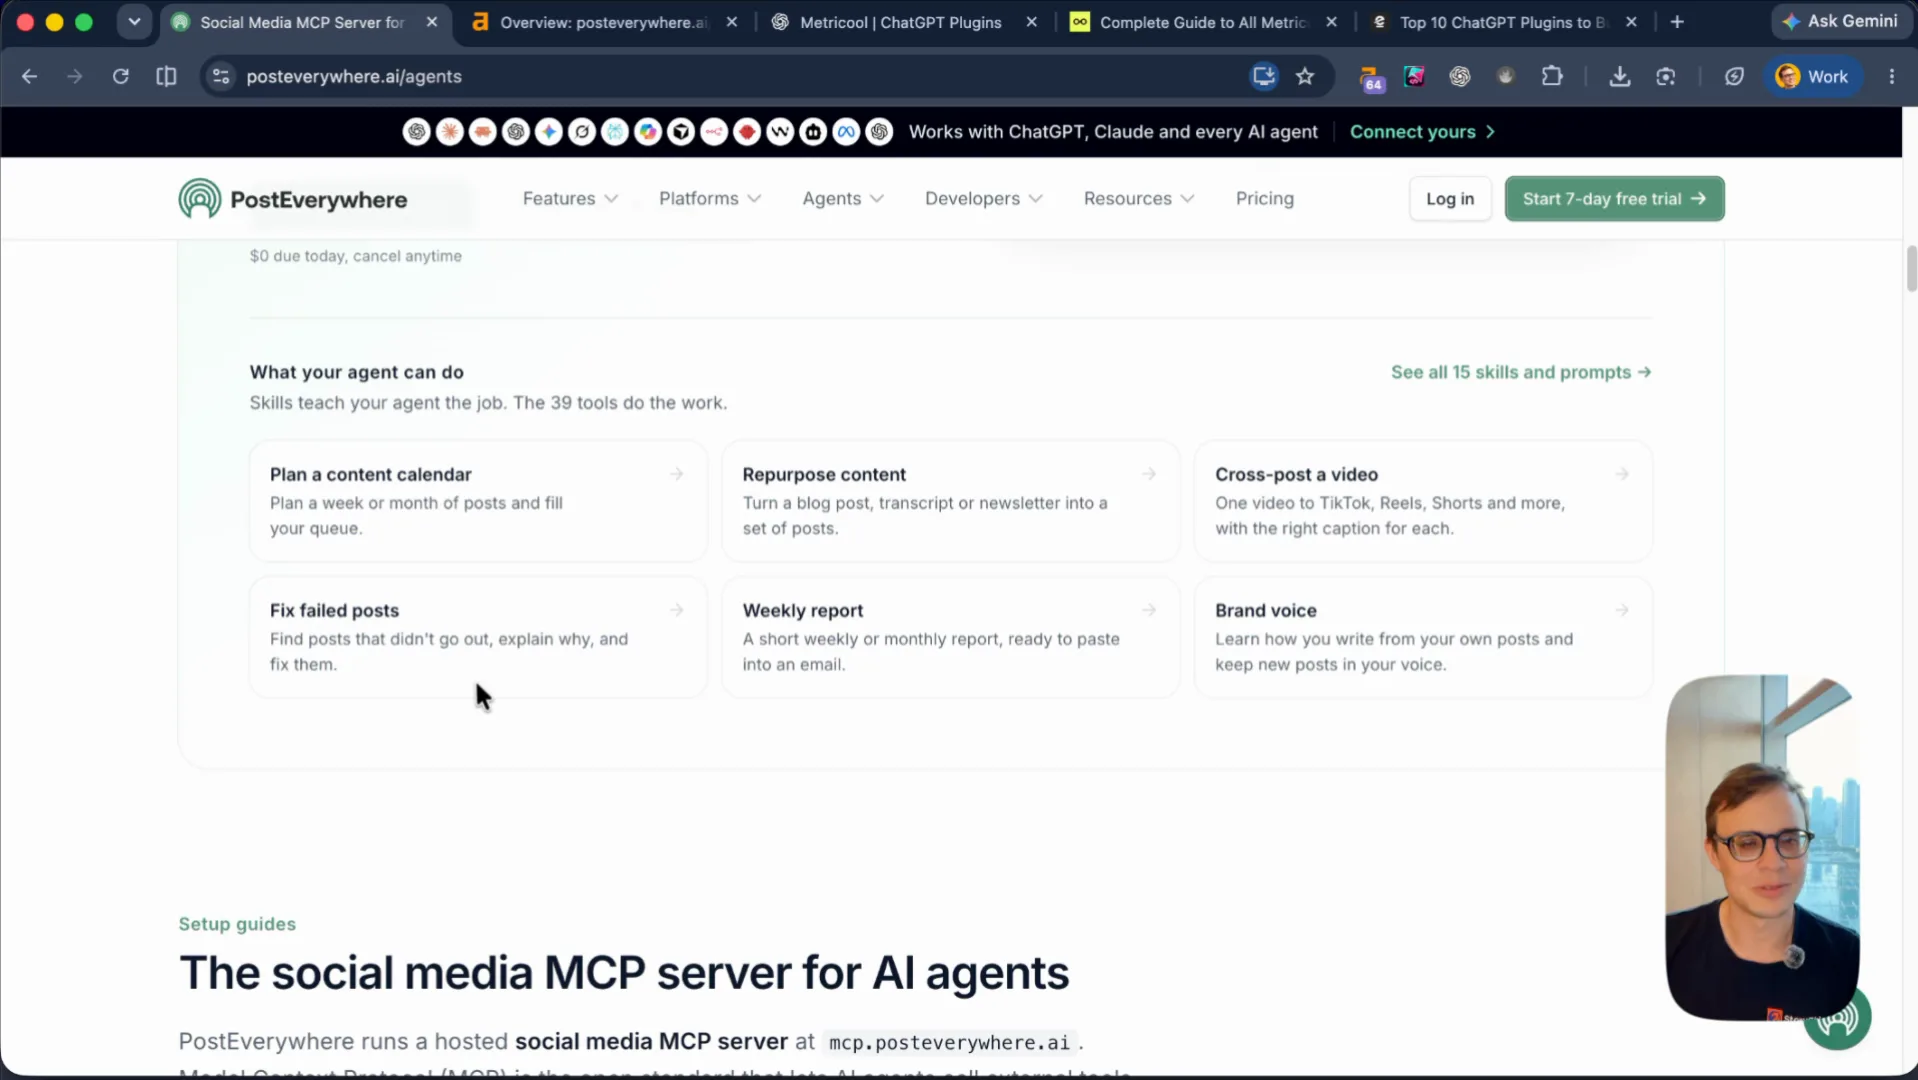Click the pink n8n icon in the banner
The width and height of the screenshot is (1918, 1080).
pyautogui.click(x=714, y=132)
